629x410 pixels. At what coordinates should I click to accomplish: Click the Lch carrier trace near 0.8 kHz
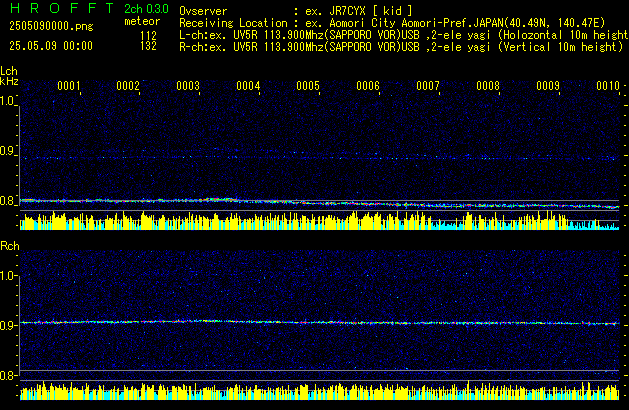click(x=319, y=203)
